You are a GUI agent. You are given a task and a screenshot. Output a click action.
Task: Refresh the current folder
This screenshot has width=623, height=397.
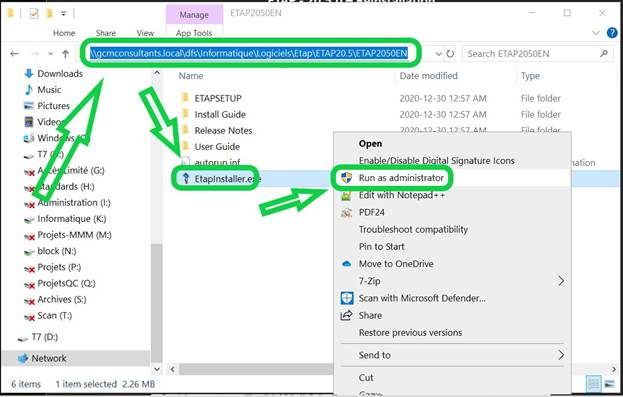(x=450, y=54)
